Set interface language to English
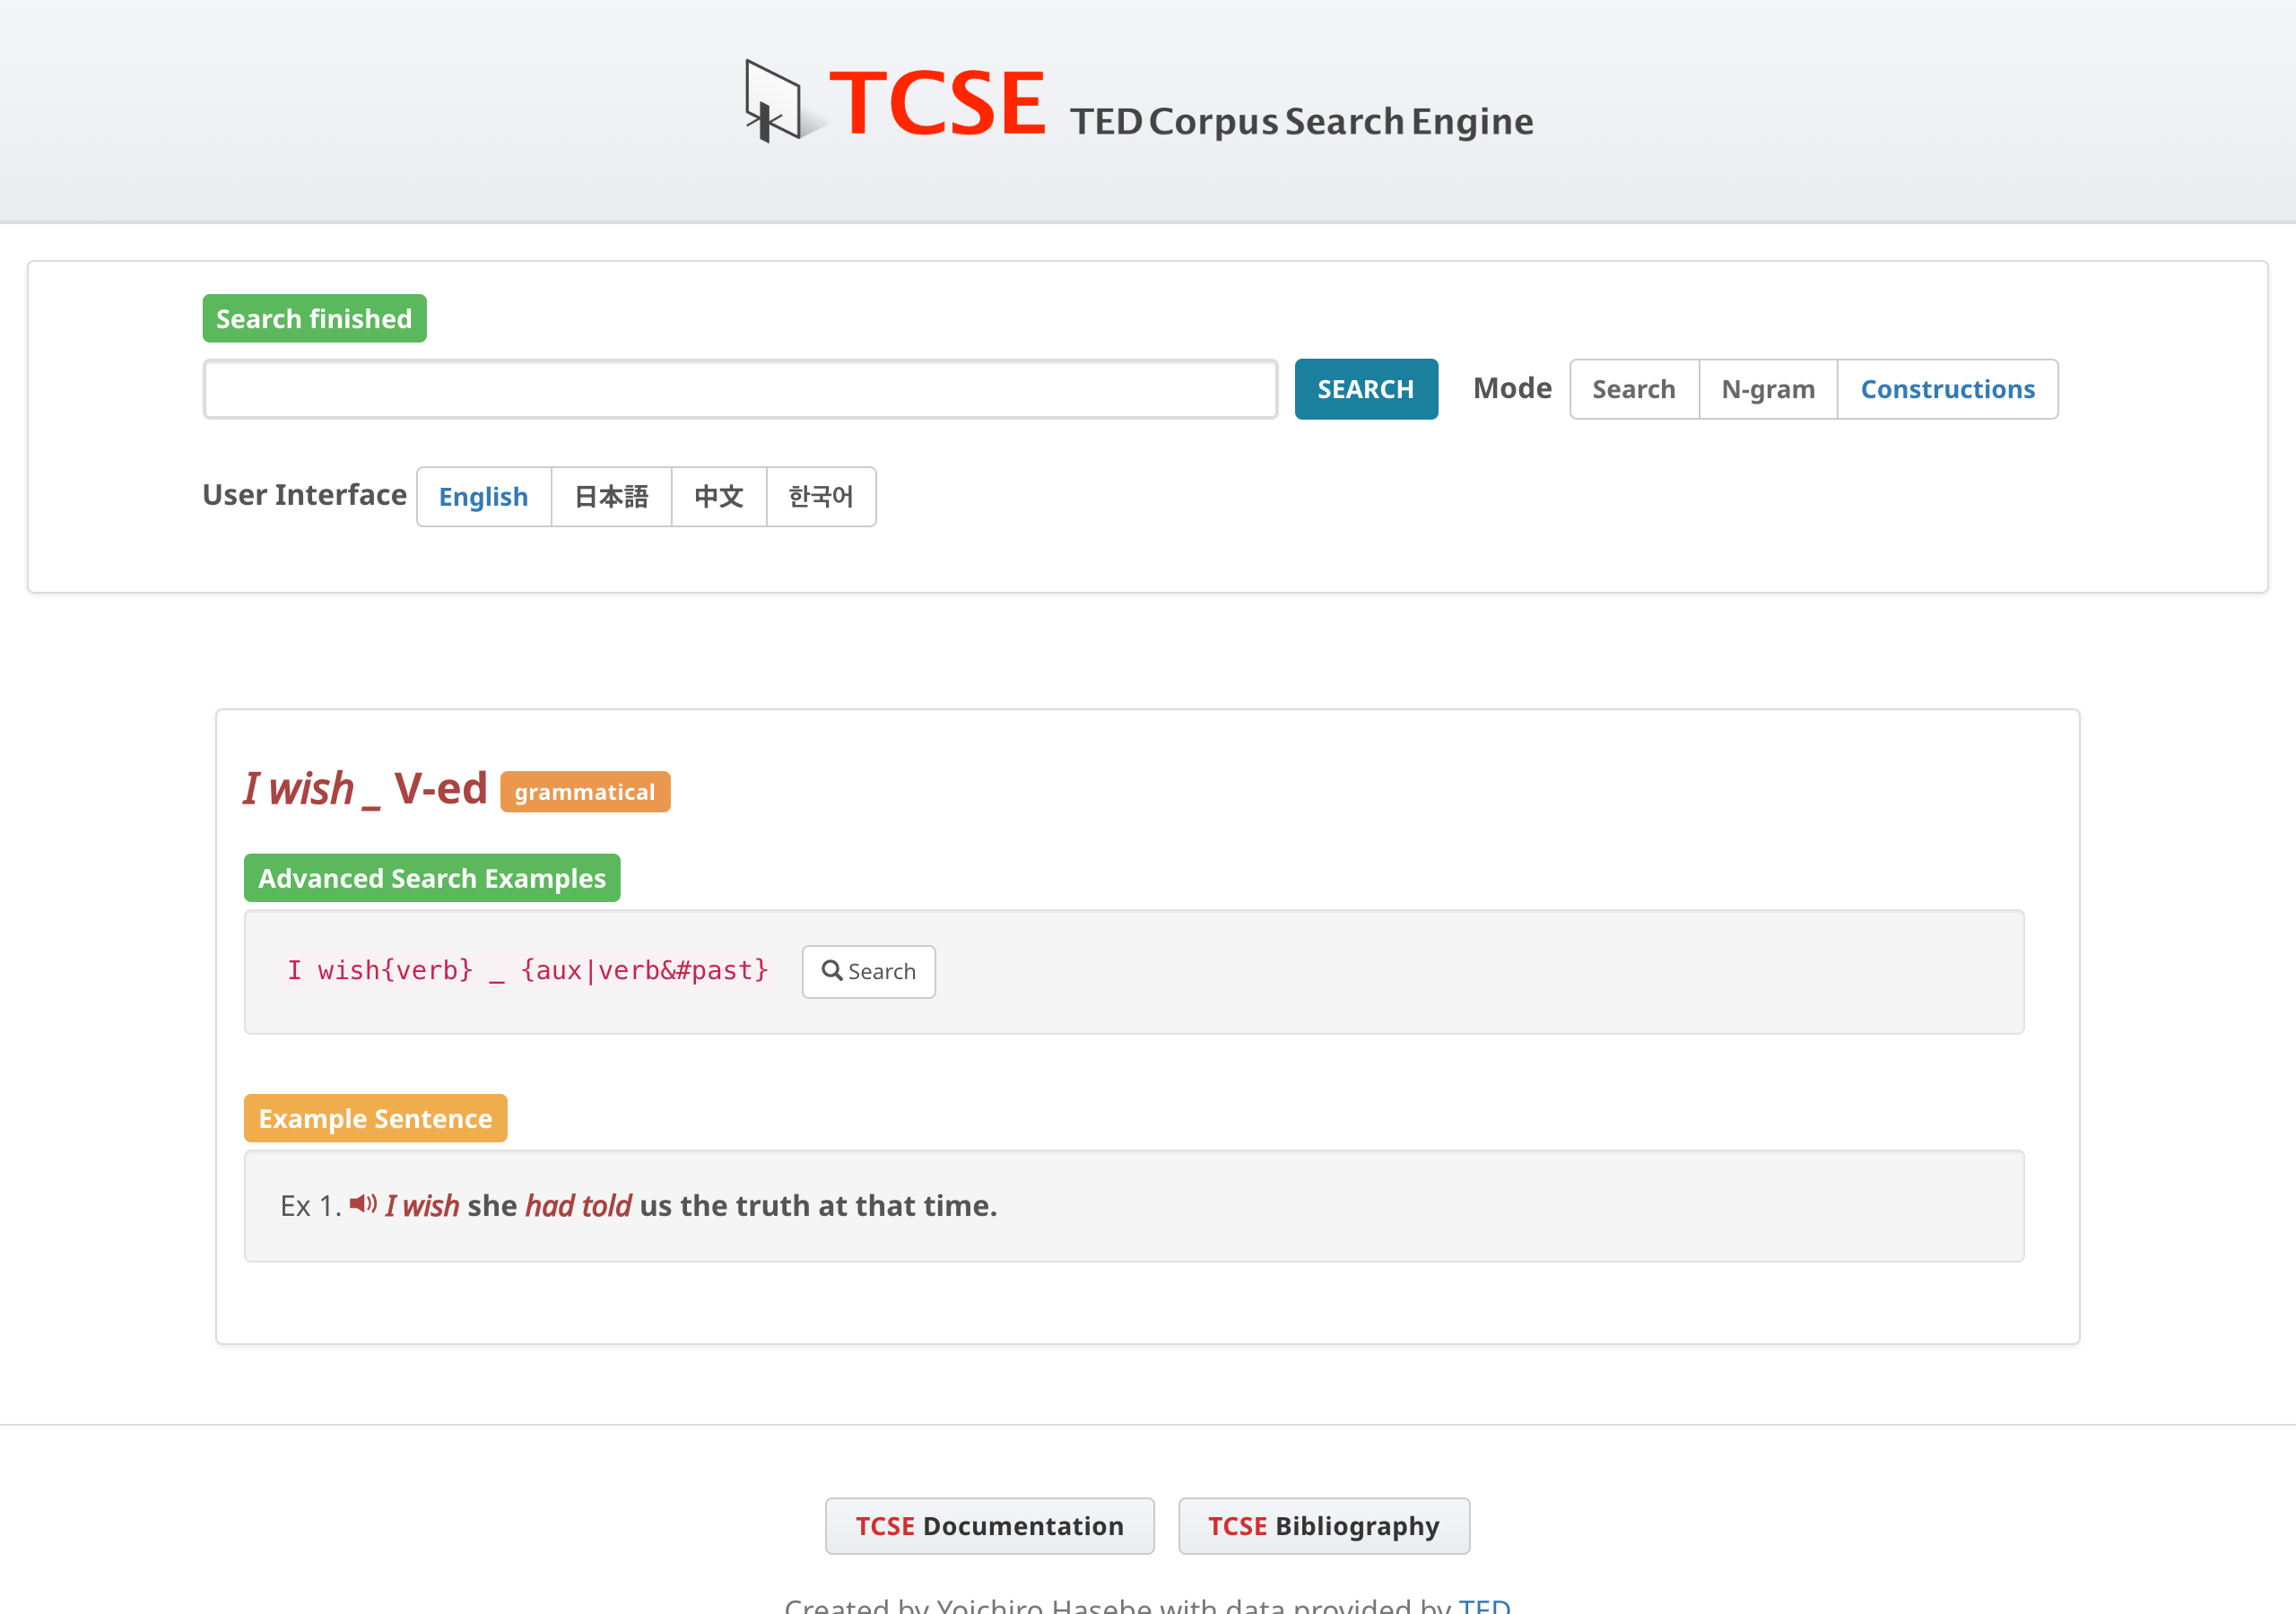The image size is (2296, 1614). 483,497
